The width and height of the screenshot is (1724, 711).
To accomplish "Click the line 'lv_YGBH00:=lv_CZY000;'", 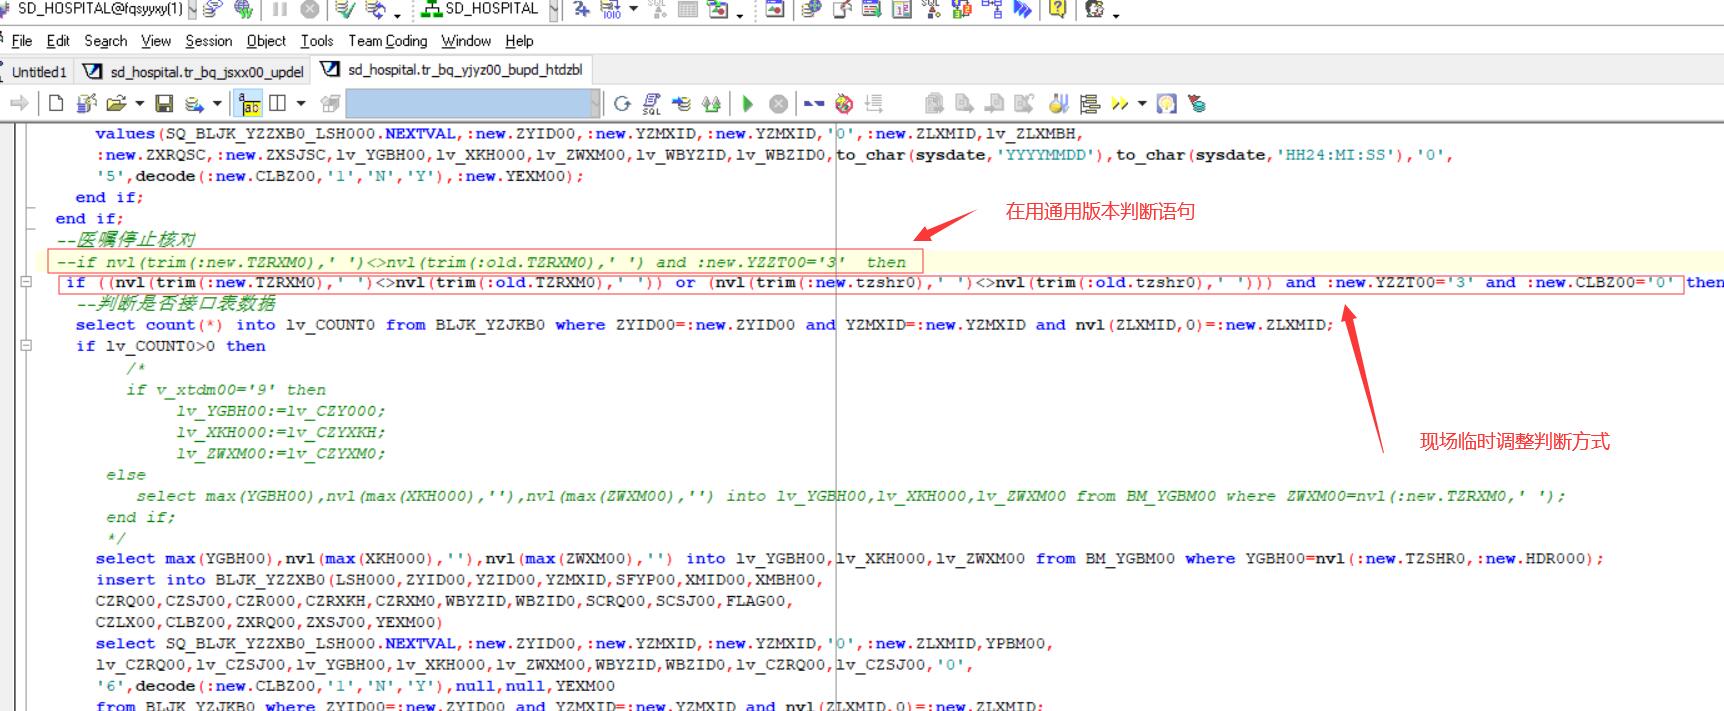I will coord(280,410).
